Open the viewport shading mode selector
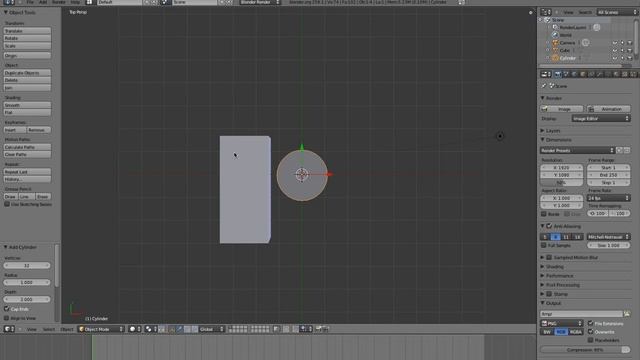The image size is (640, 360). click(135, 329)
